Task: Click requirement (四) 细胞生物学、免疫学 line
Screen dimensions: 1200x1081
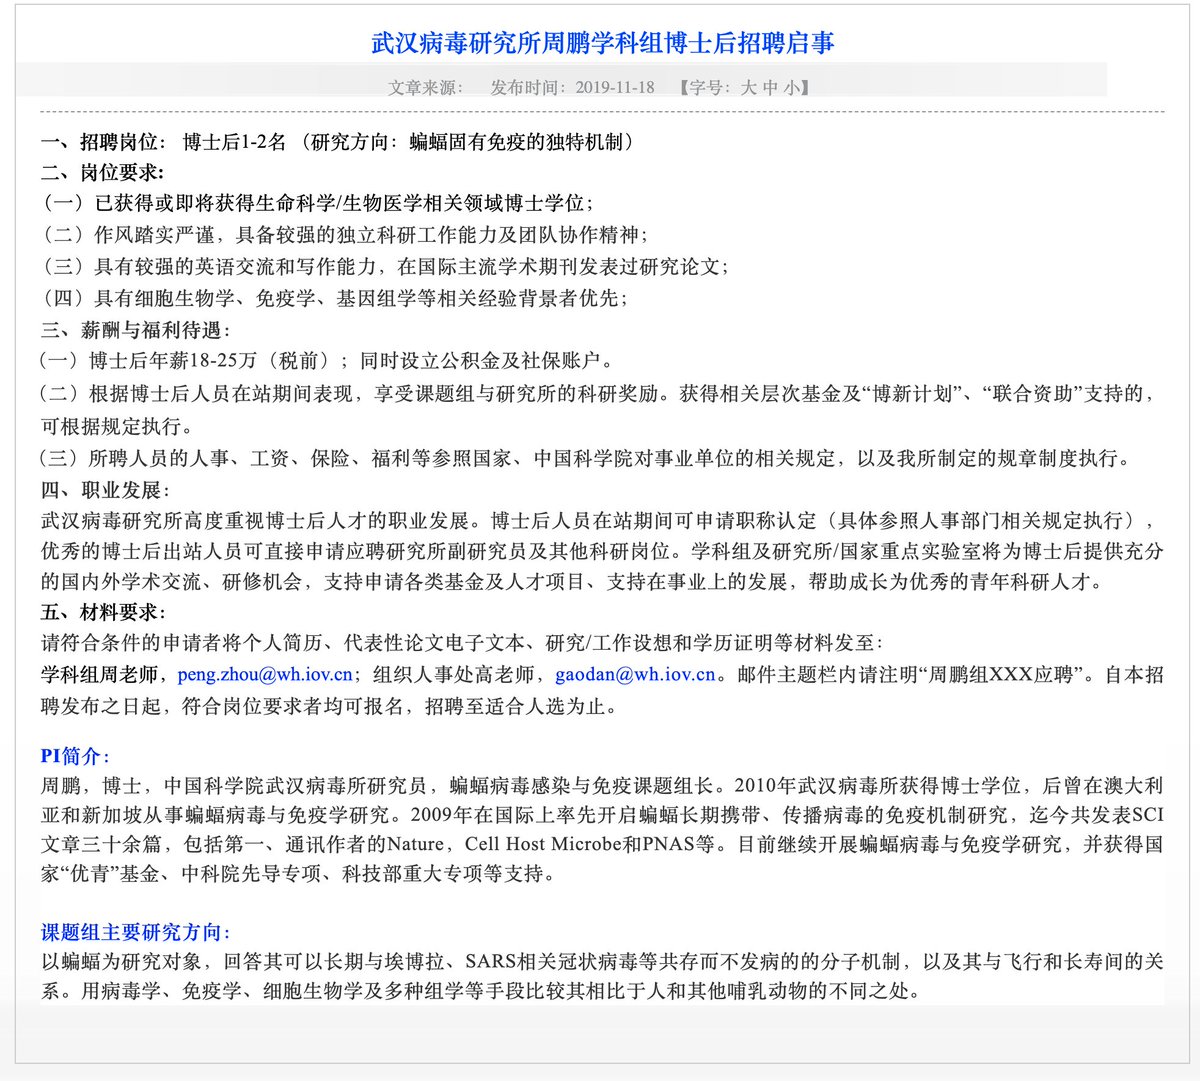Action: (x=334, y=298)
